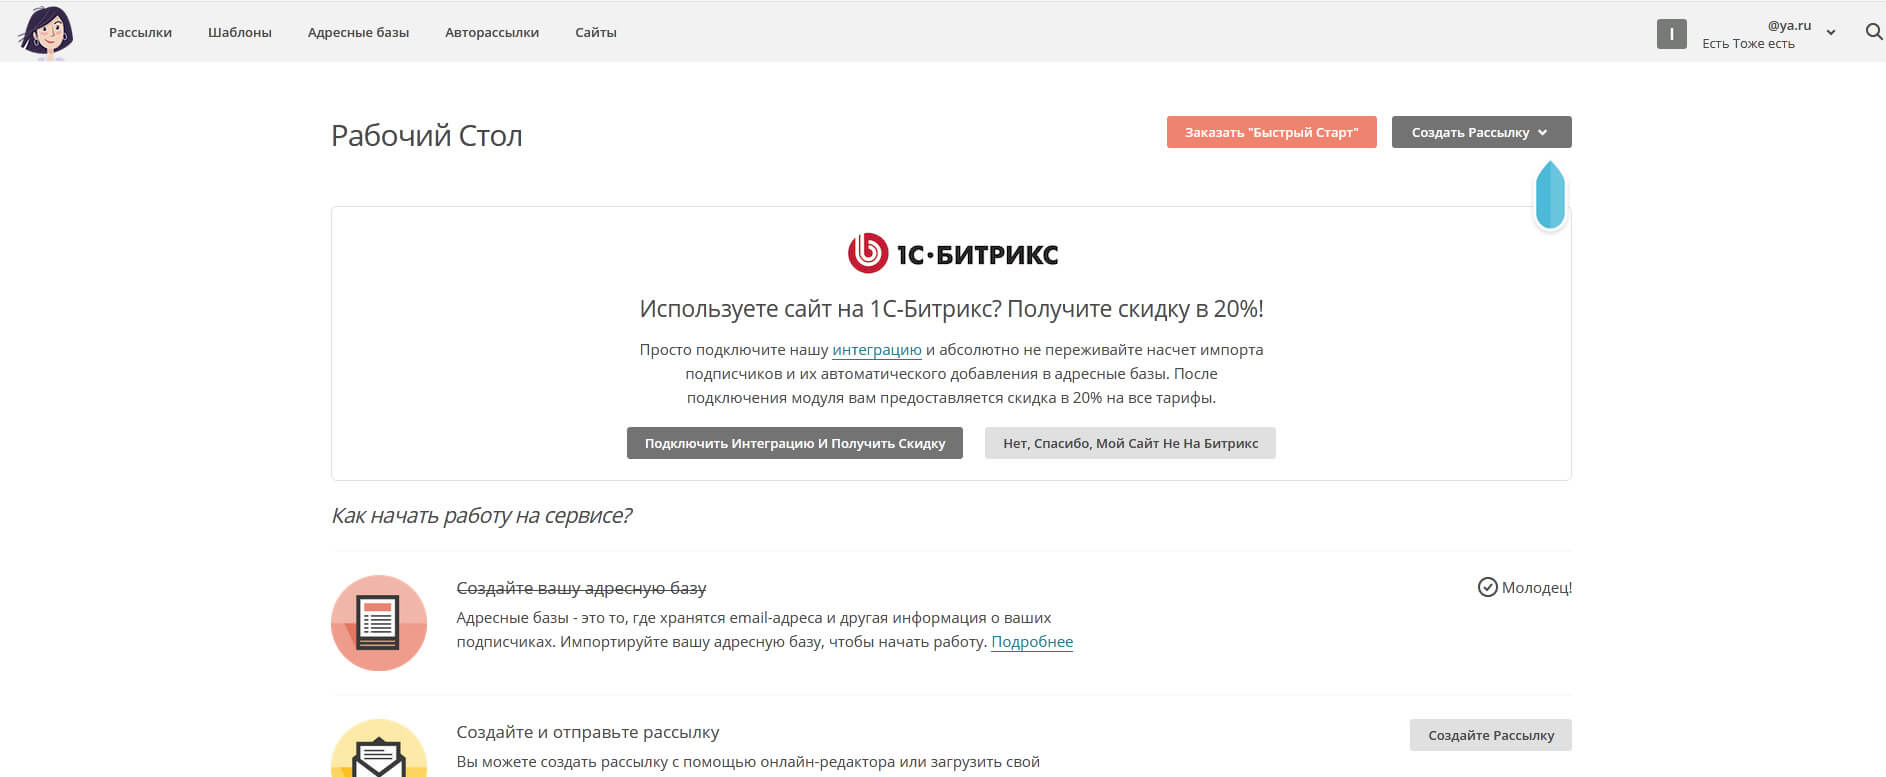Open Адресные базы section
The image size is (1886, 777).
click(x=358, y=32)
